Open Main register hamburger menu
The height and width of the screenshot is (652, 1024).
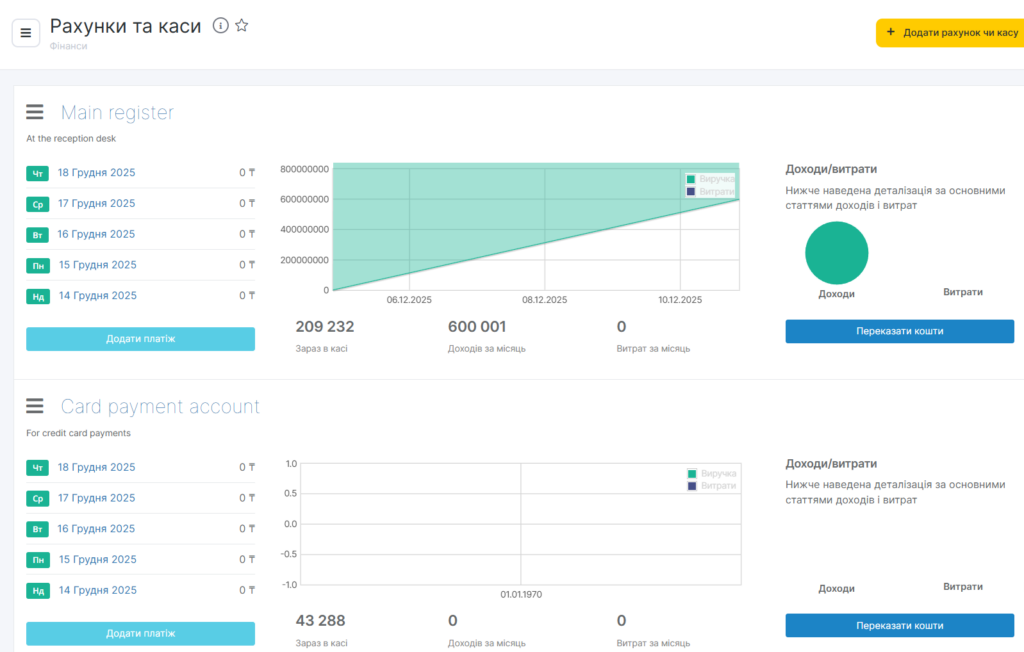[35, 112]
